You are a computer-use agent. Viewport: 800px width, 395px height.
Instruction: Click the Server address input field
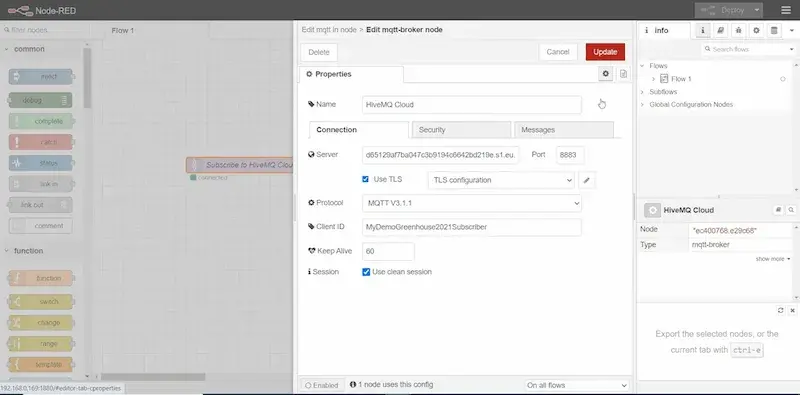[x=440, y=155]
